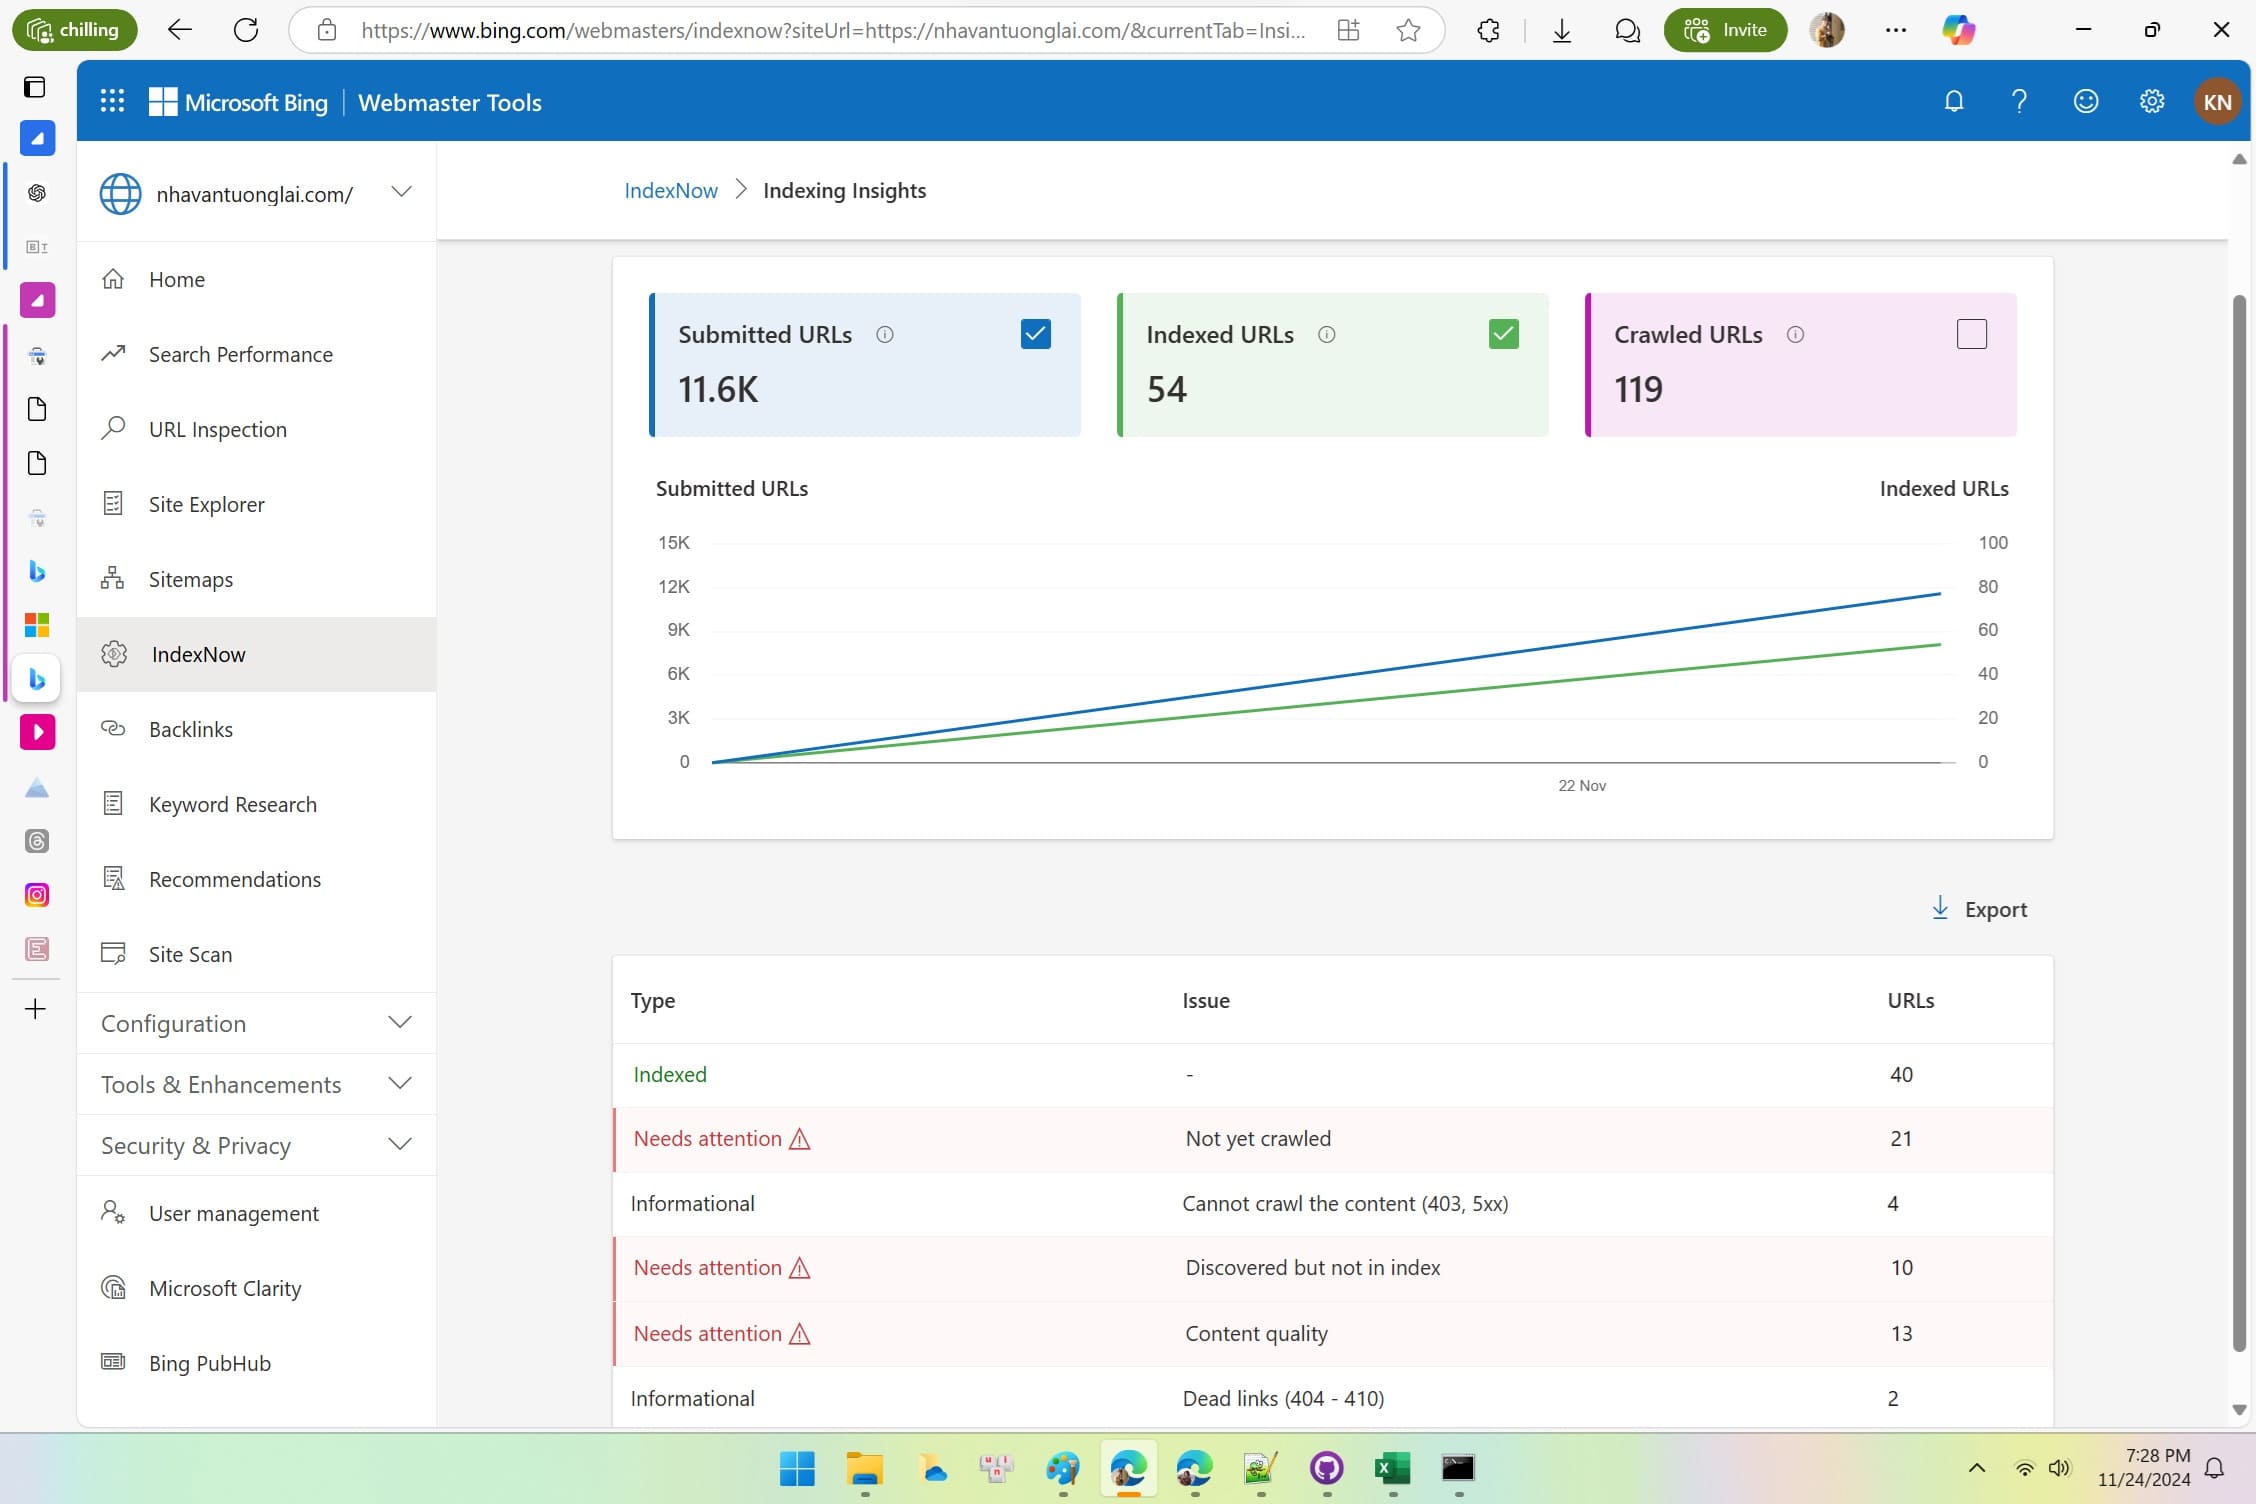Open the browser downloads icon
The height and width of the screenshot is (1504, 2256).
tap(1561, 30)
